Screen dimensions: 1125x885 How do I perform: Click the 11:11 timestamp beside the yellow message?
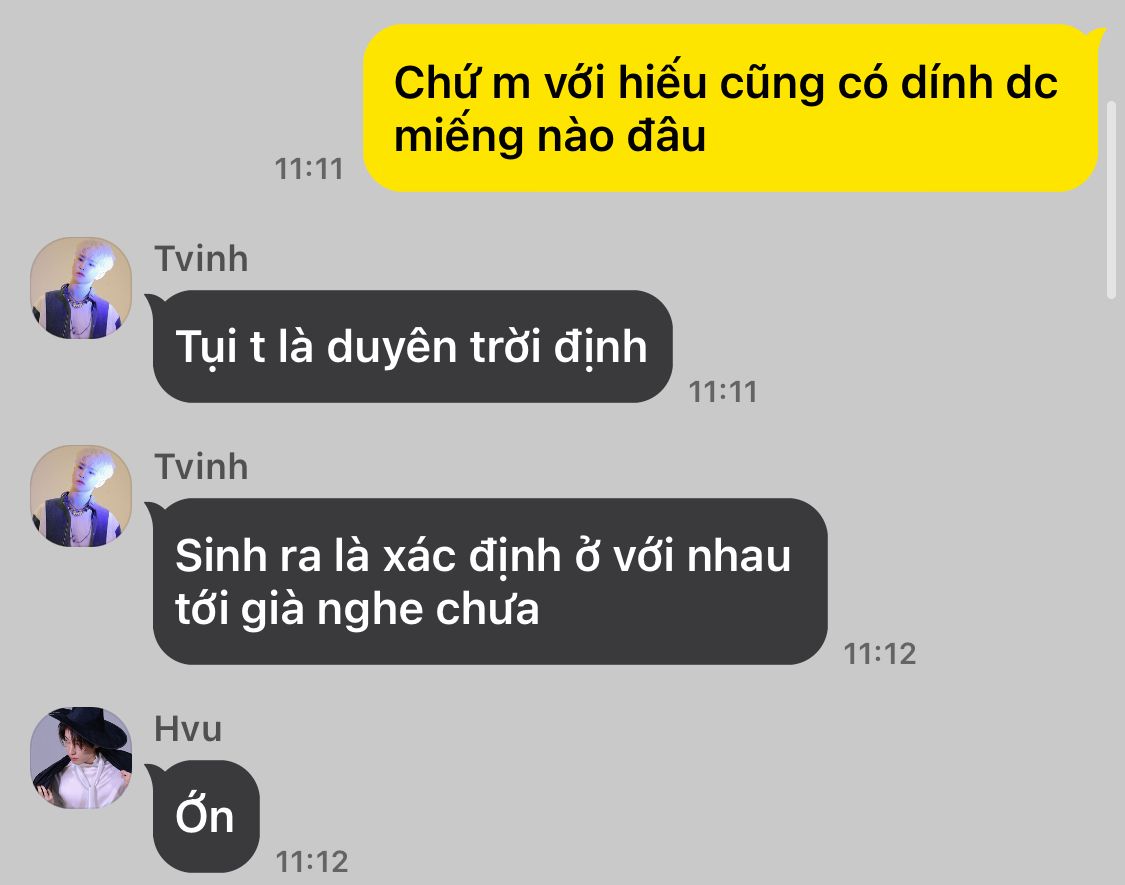pos(309,169)
